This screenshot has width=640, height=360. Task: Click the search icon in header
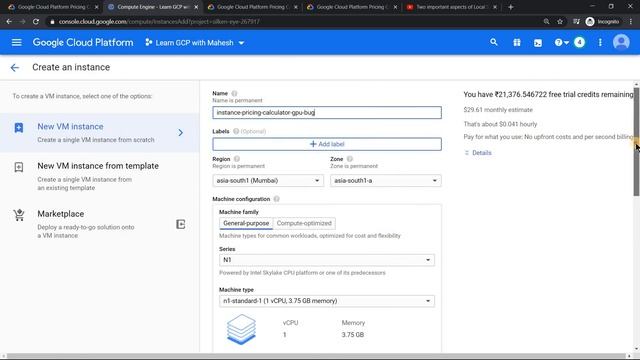(x=494, y=42)
